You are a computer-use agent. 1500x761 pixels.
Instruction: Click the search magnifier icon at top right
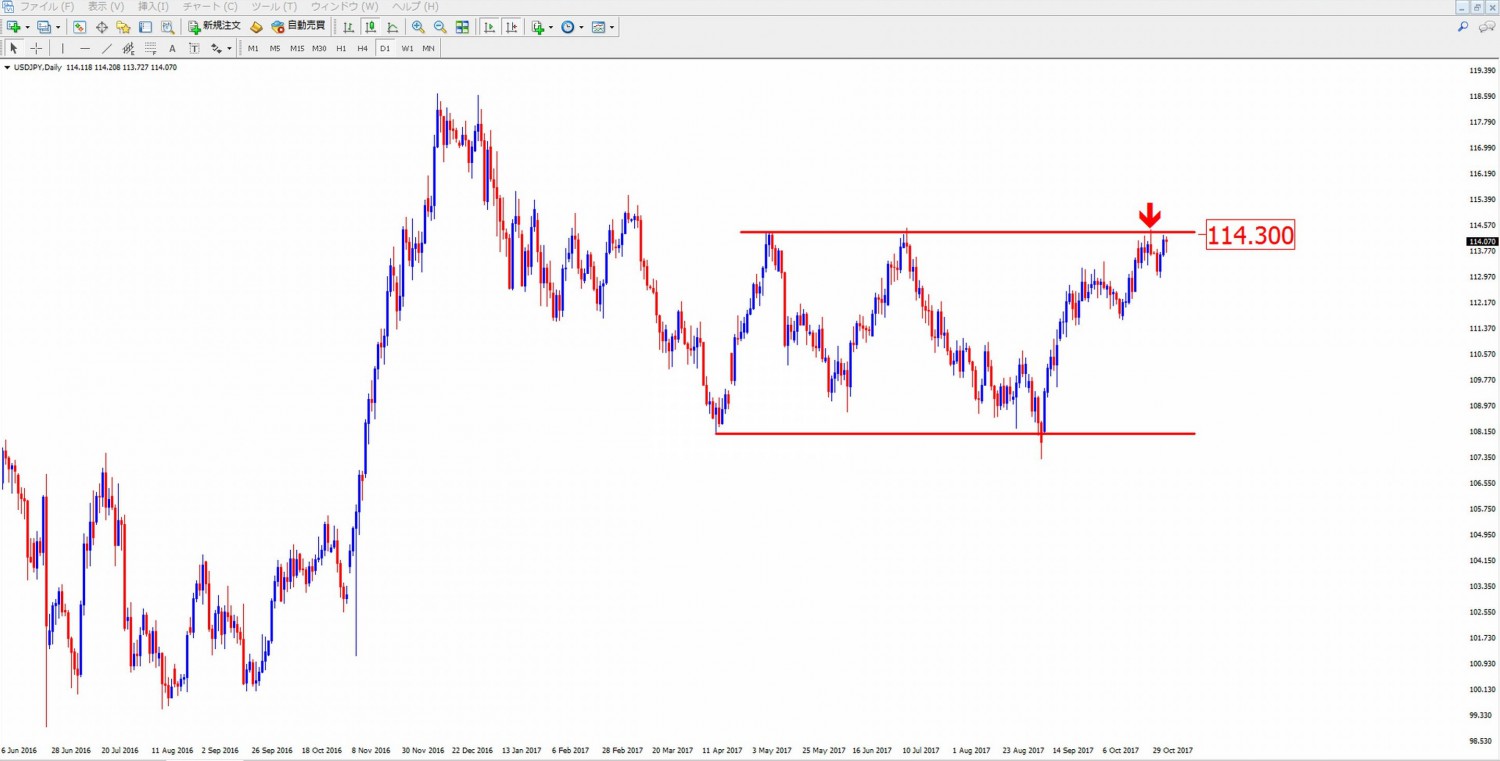pyautogui.click(x=1463, y=27)
